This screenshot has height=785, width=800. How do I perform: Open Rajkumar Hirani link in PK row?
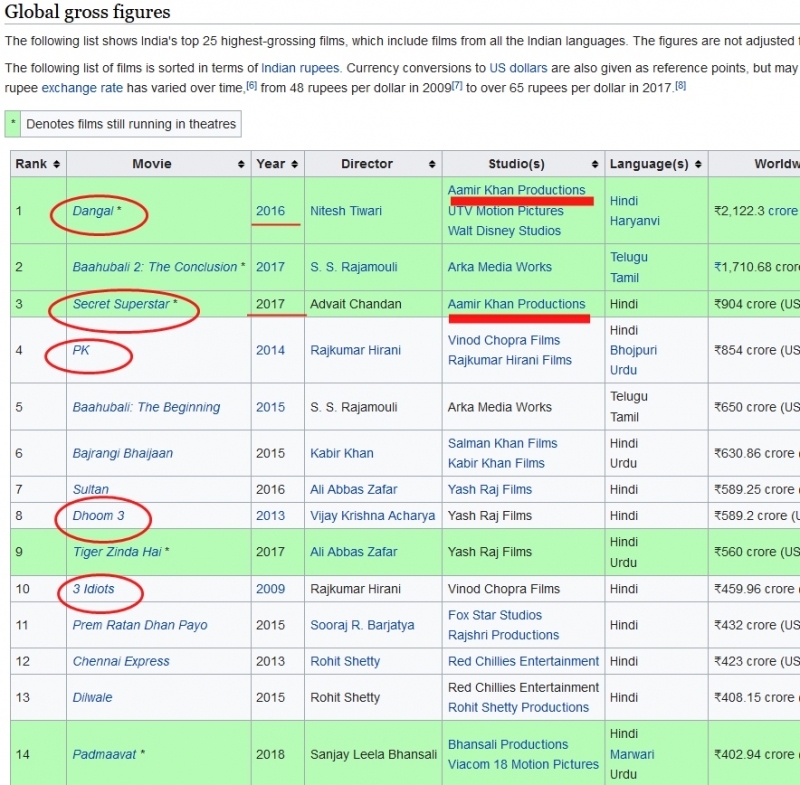click(356, 350)
